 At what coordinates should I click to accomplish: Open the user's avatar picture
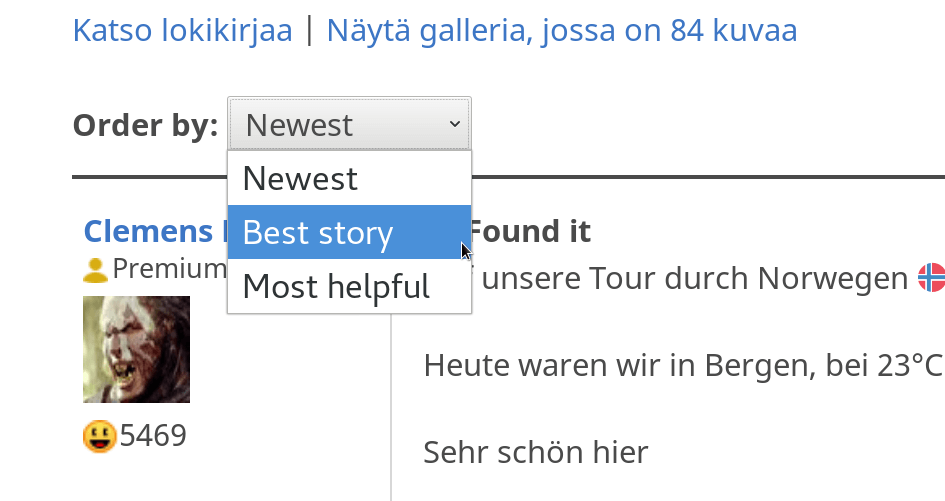pyautogui.click(x=136, y=349)
